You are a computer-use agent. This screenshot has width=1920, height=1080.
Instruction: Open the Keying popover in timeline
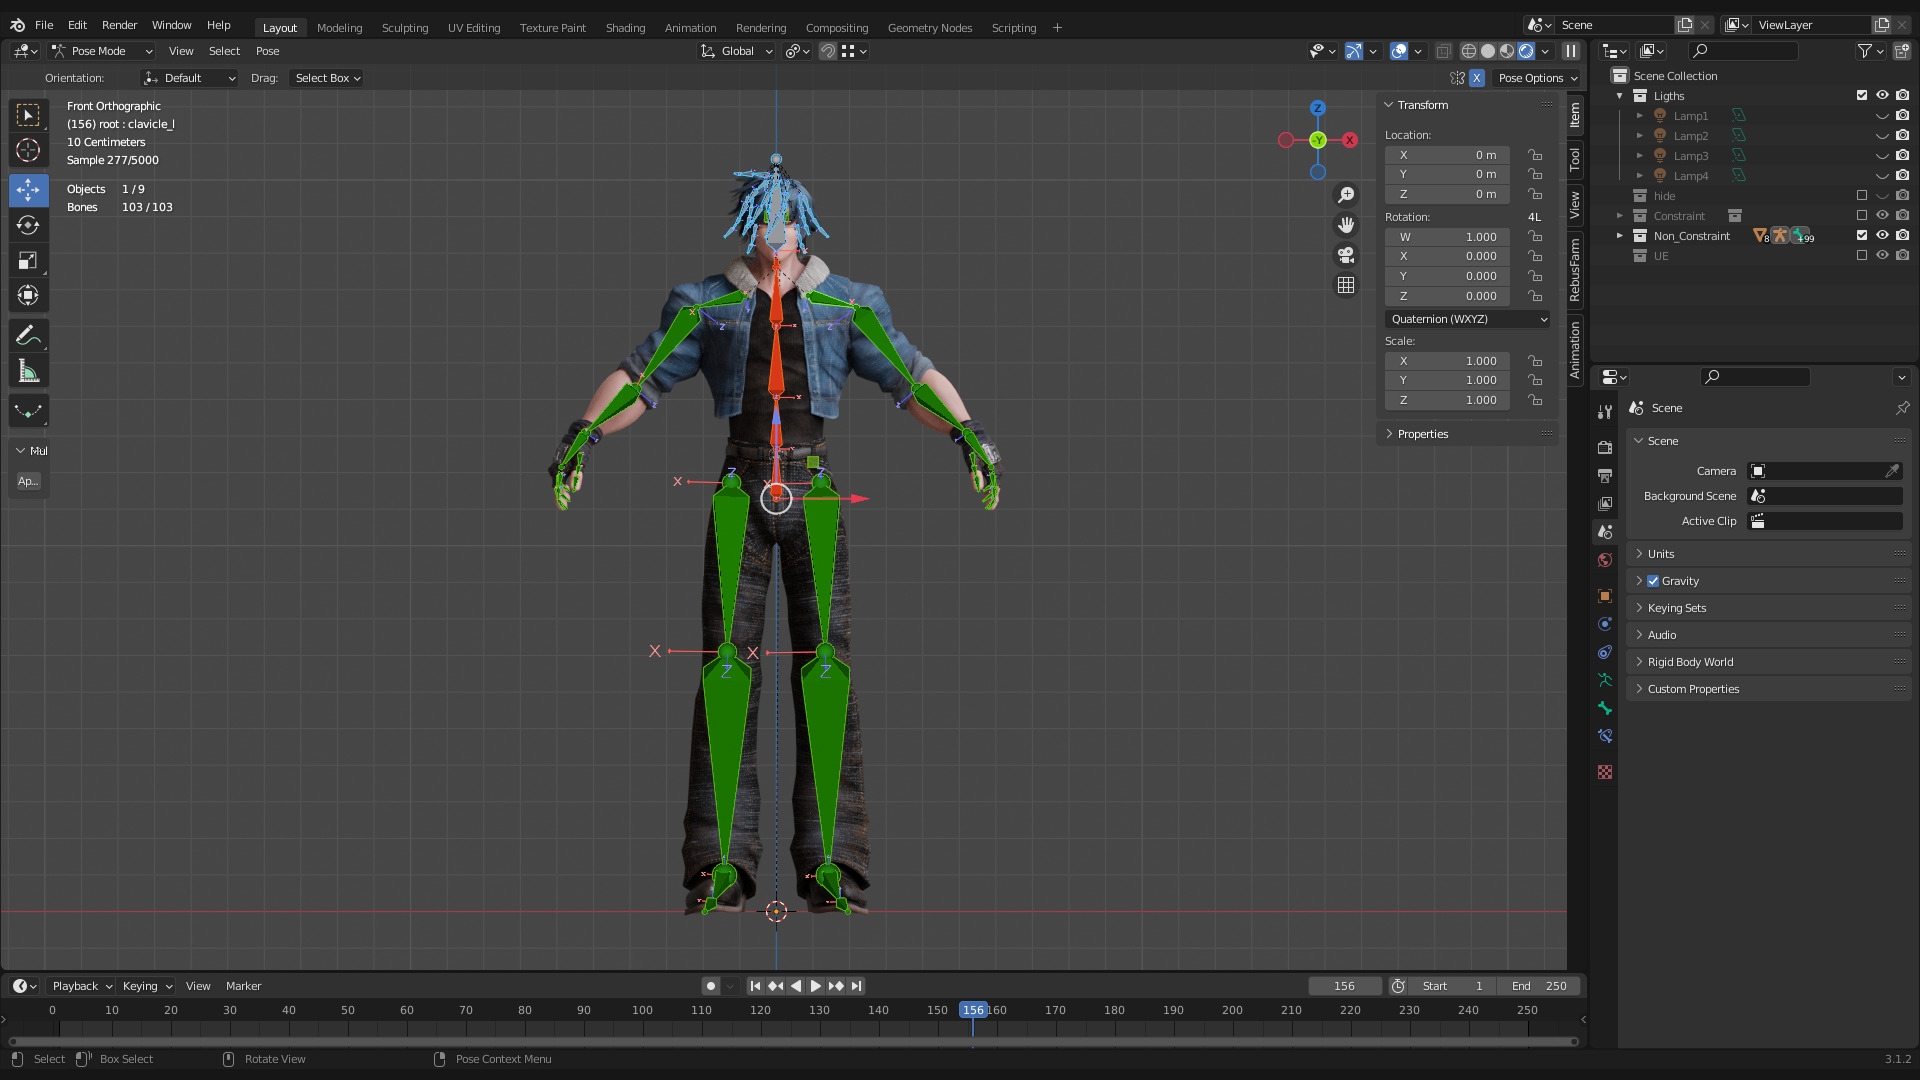click(x=147, y=986)
